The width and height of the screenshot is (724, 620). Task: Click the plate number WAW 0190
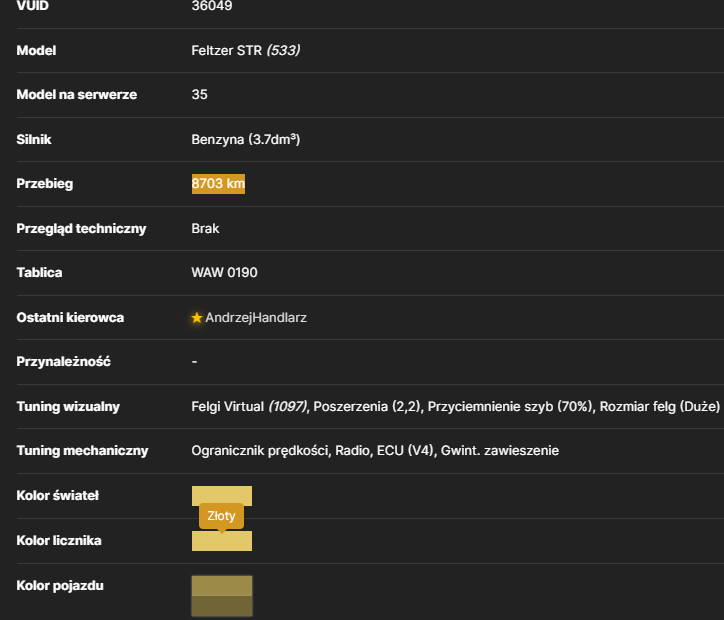pyautogui.click(x=224, y=272)
